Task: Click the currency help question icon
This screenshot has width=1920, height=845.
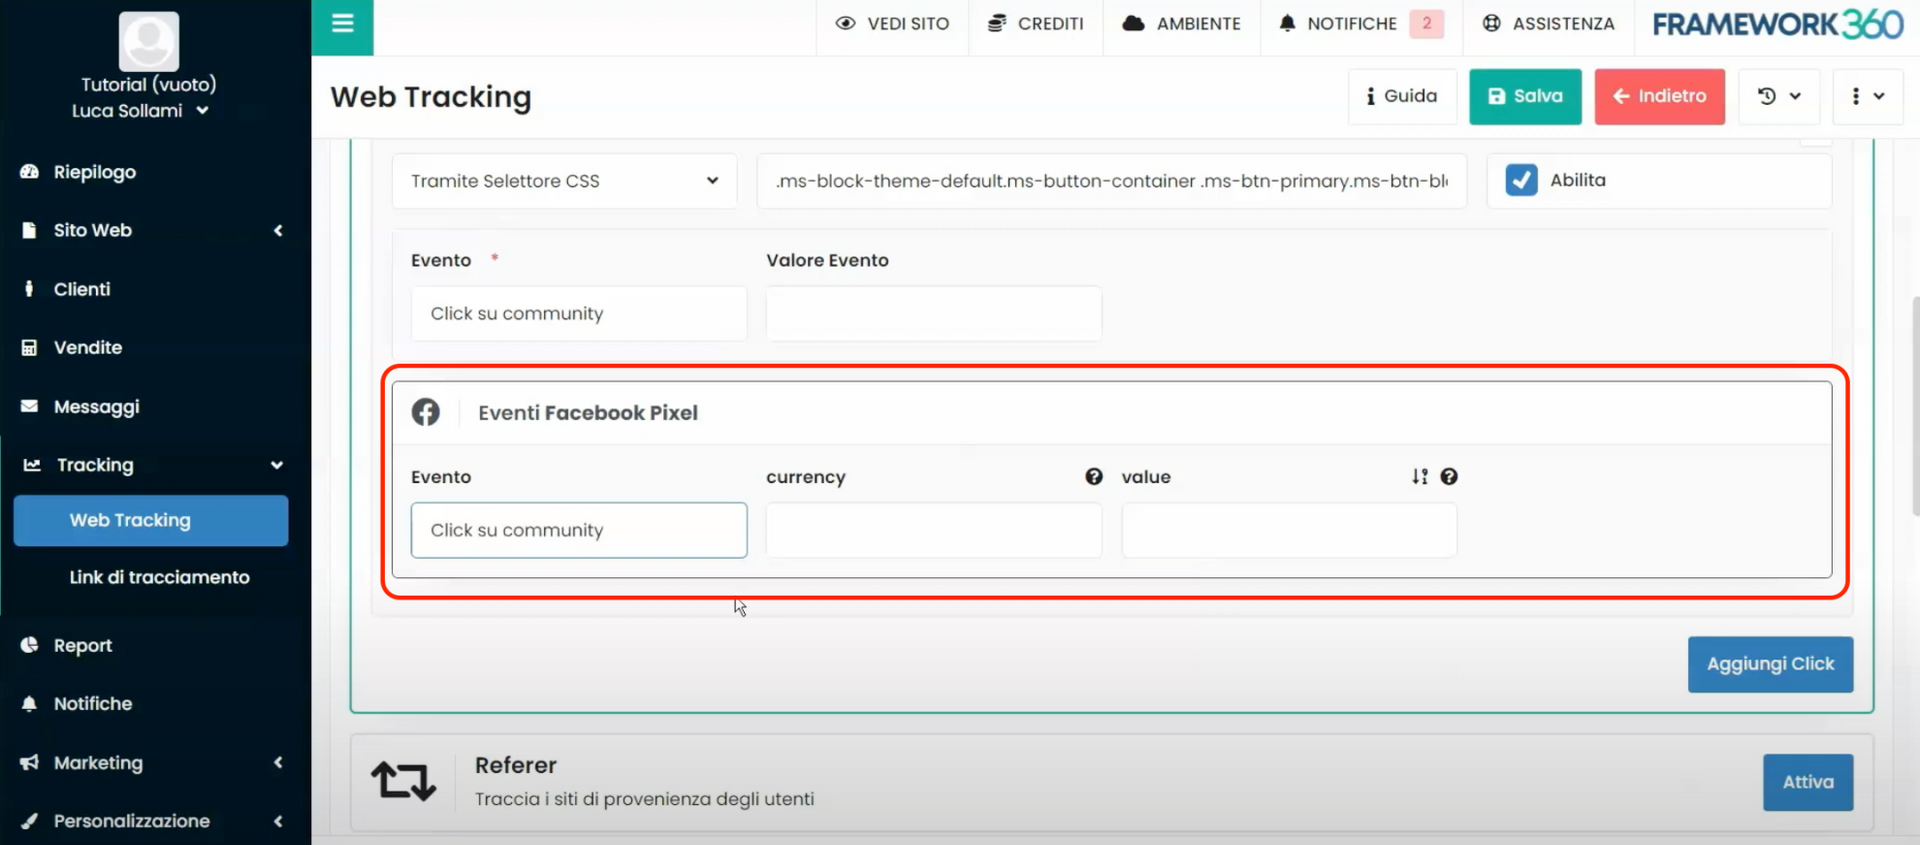Action: [x=1094, y=477]
